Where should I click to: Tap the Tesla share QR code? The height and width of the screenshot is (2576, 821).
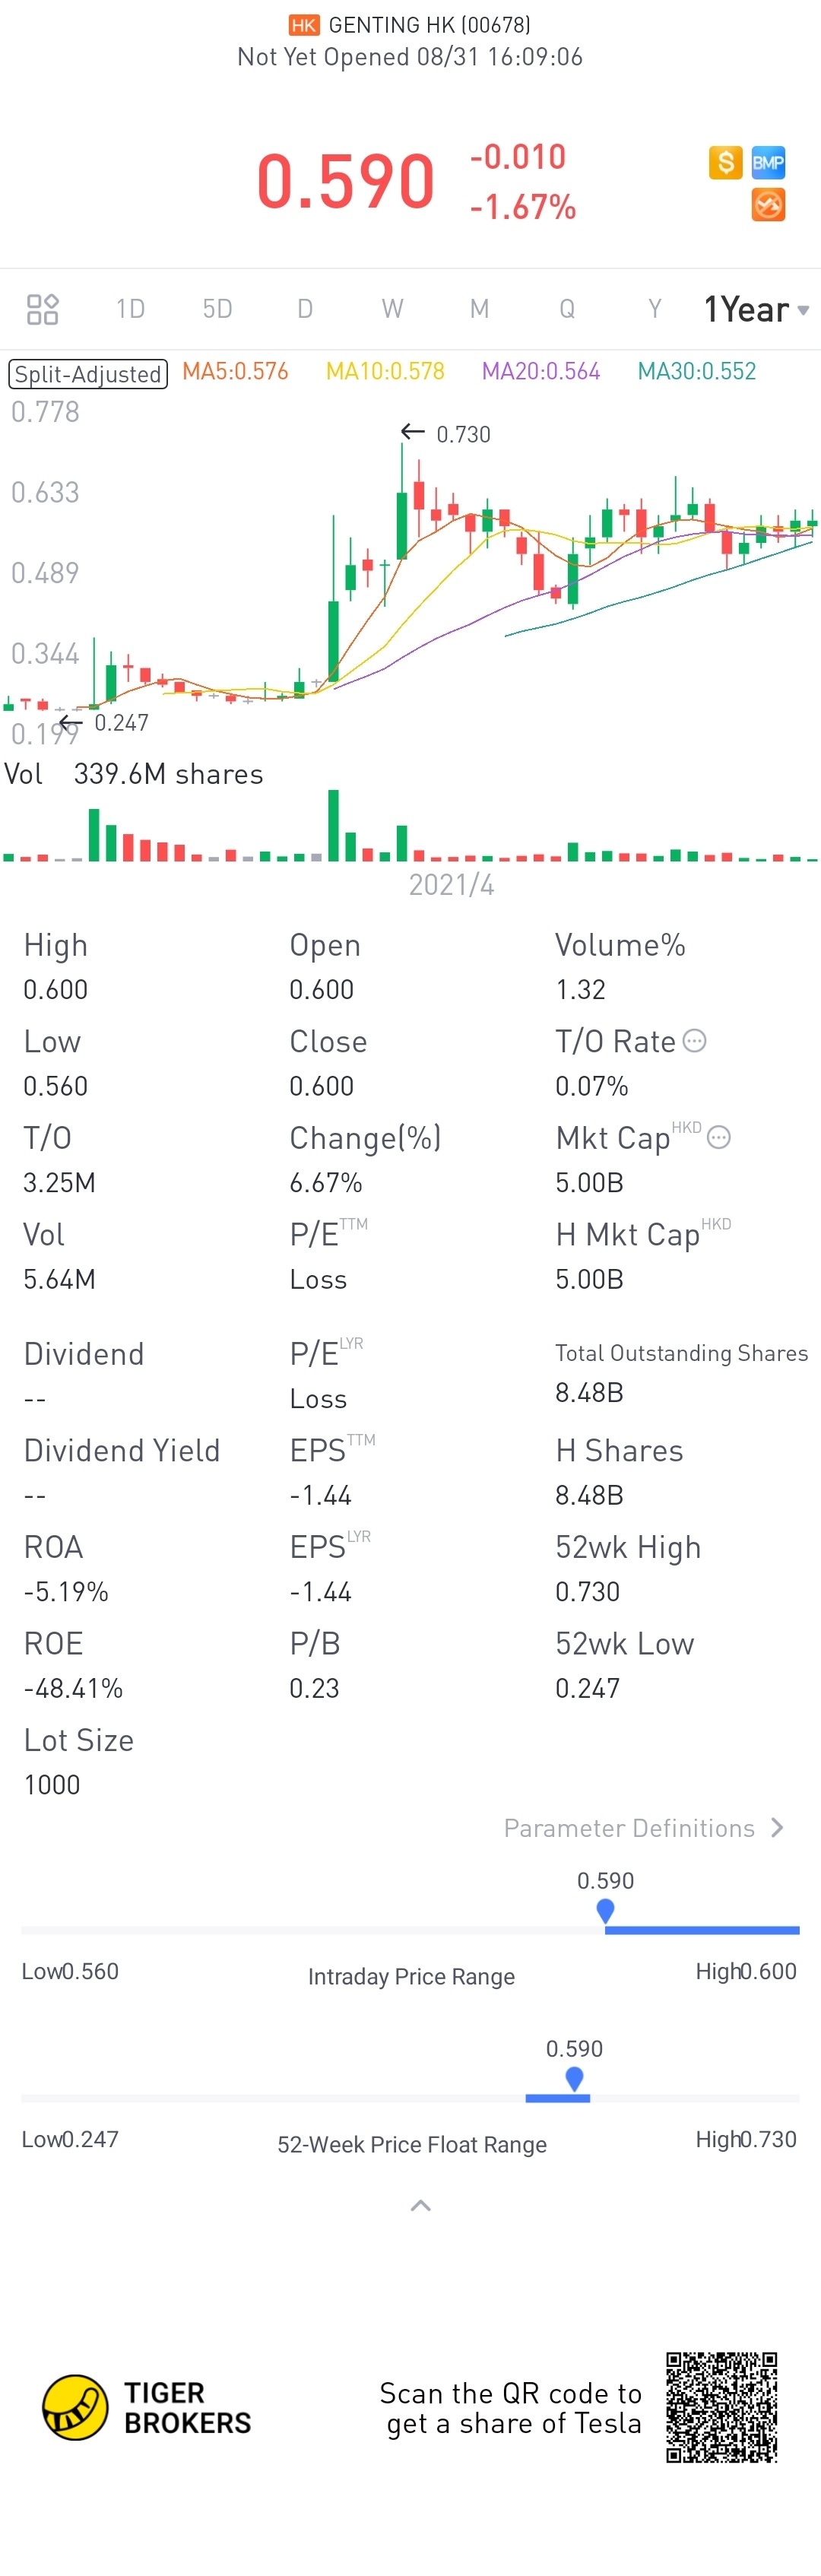[x=722, y=2407]
